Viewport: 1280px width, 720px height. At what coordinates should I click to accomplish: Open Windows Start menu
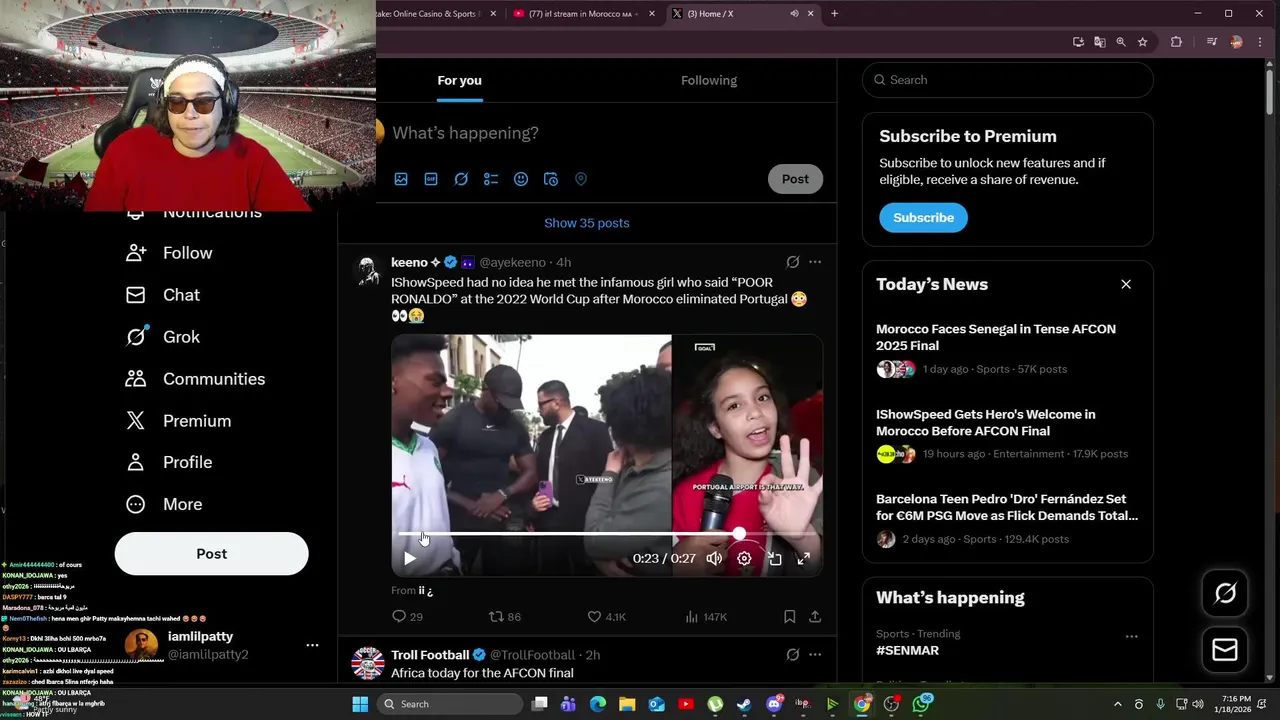[x=360, y=704]
